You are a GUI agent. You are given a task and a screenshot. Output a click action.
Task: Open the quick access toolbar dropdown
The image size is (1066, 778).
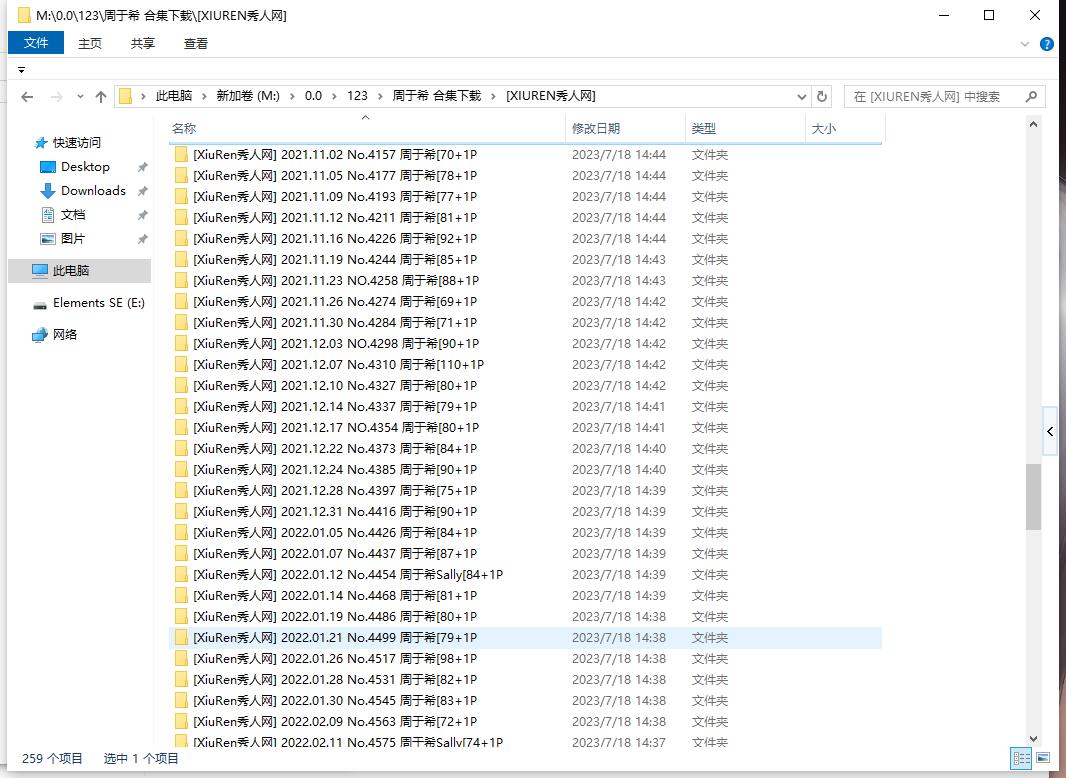[x=21, y=69]
